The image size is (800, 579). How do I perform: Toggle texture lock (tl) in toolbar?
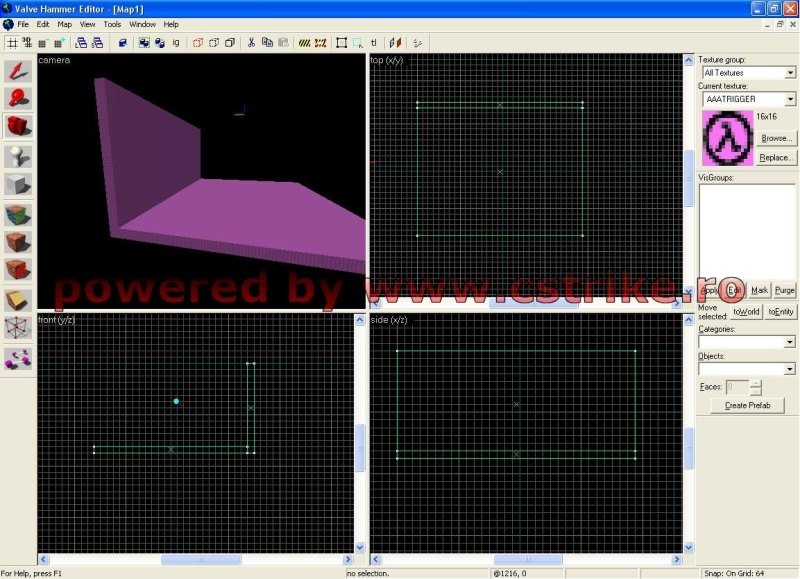click(374, 43)
